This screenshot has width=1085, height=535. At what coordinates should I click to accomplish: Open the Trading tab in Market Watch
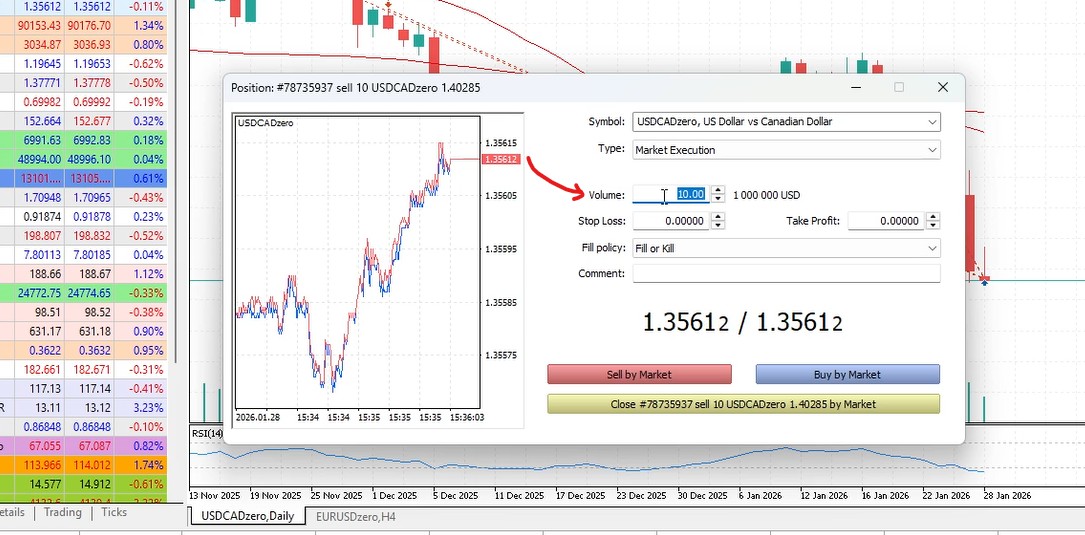tap(62, 512)
